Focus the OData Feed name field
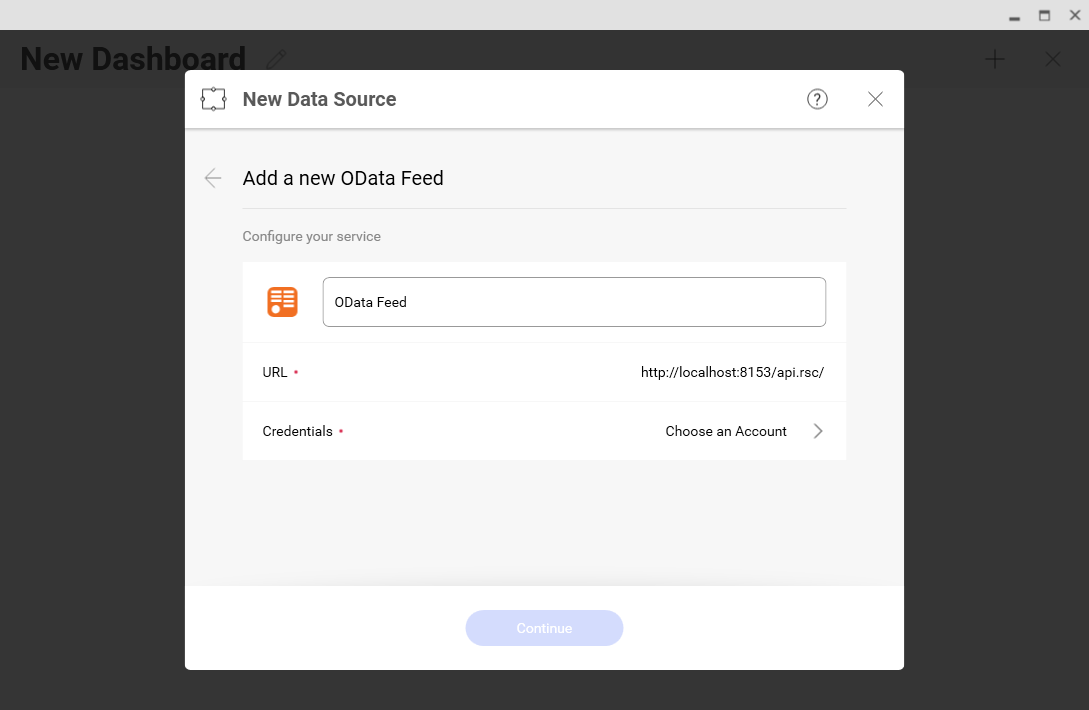Screen dimensions: 1089x710 pyautogui.click(x=574, y=302)
